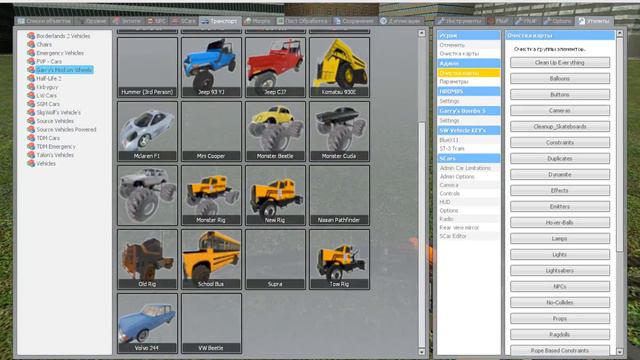This screenshot has height=360, width=640.
Task: Open Rear view mirror settings
Action: coord(469,227)
